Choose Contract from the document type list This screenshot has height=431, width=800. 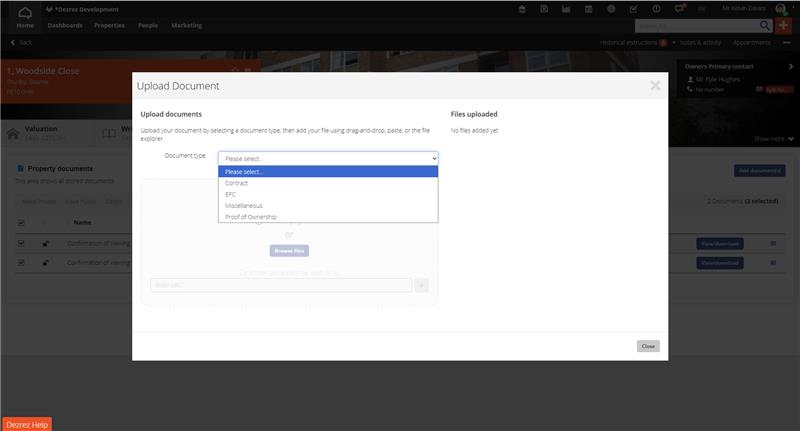point(237,183)
